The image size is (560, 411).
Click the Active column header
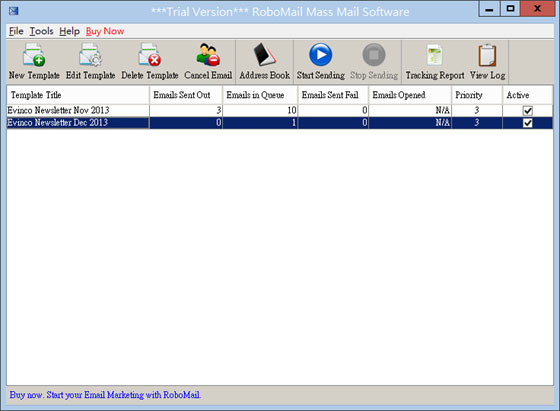tap(528, 95)
